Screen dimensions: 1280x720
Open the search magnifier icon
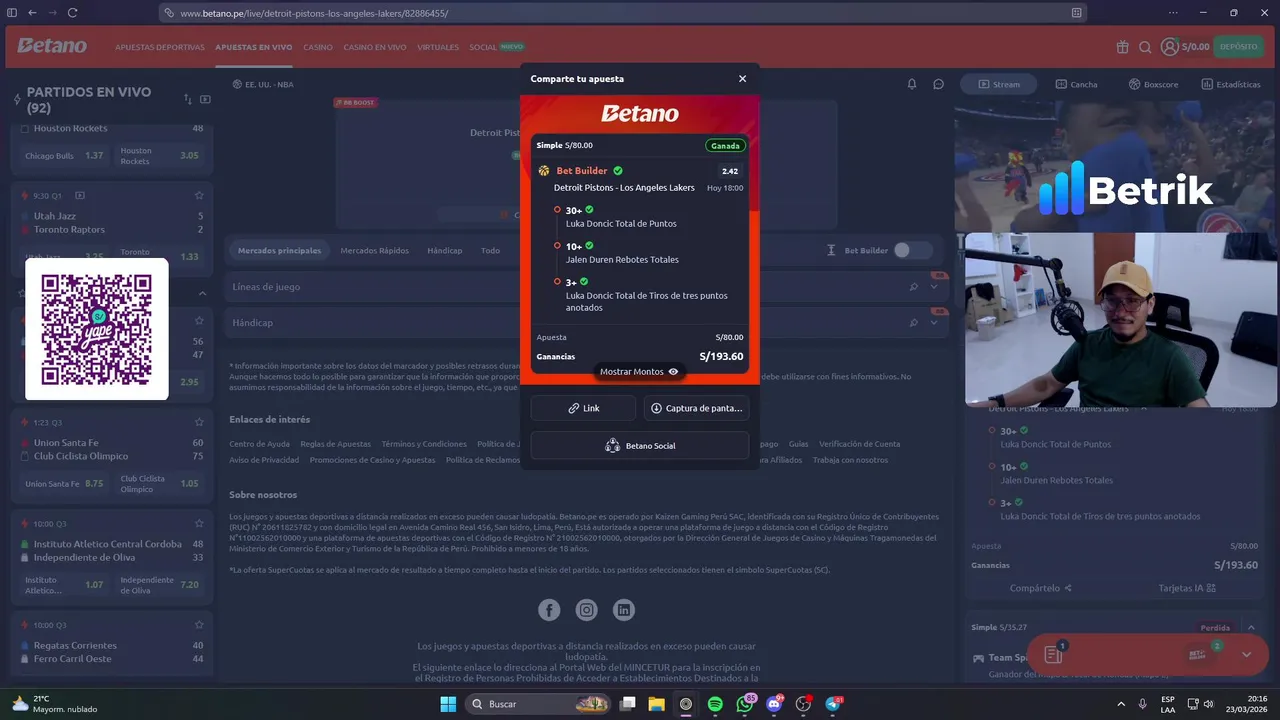[x=1146, y=47]
